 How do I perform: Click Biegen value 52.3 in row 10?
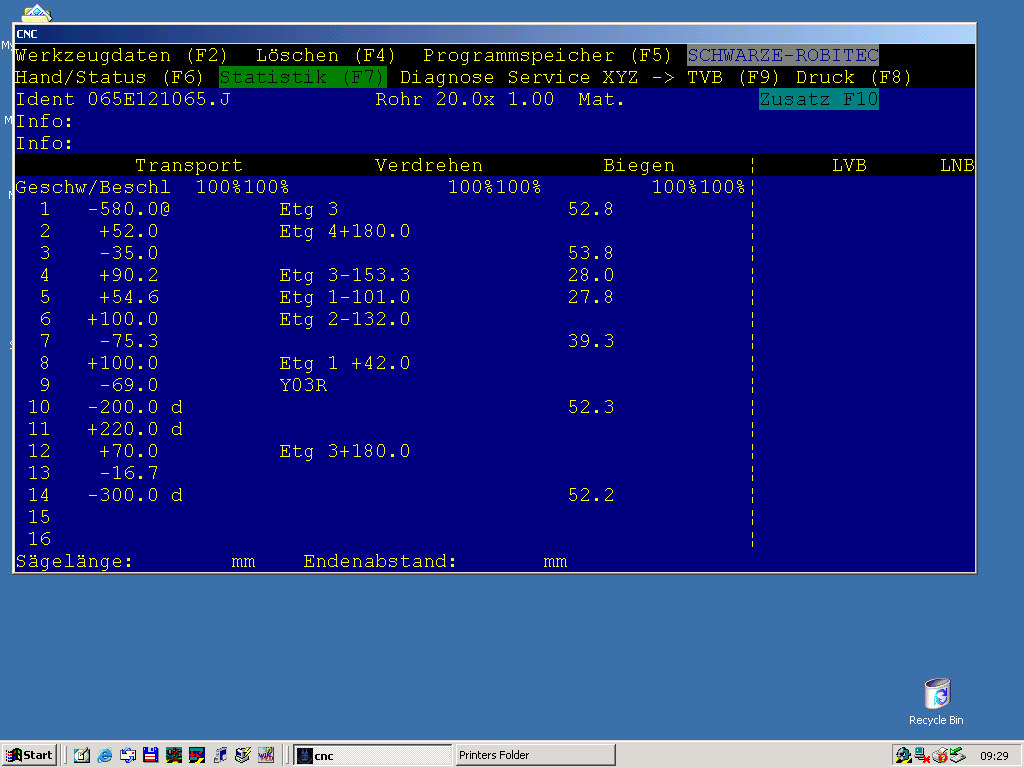[x=591, y=408]
